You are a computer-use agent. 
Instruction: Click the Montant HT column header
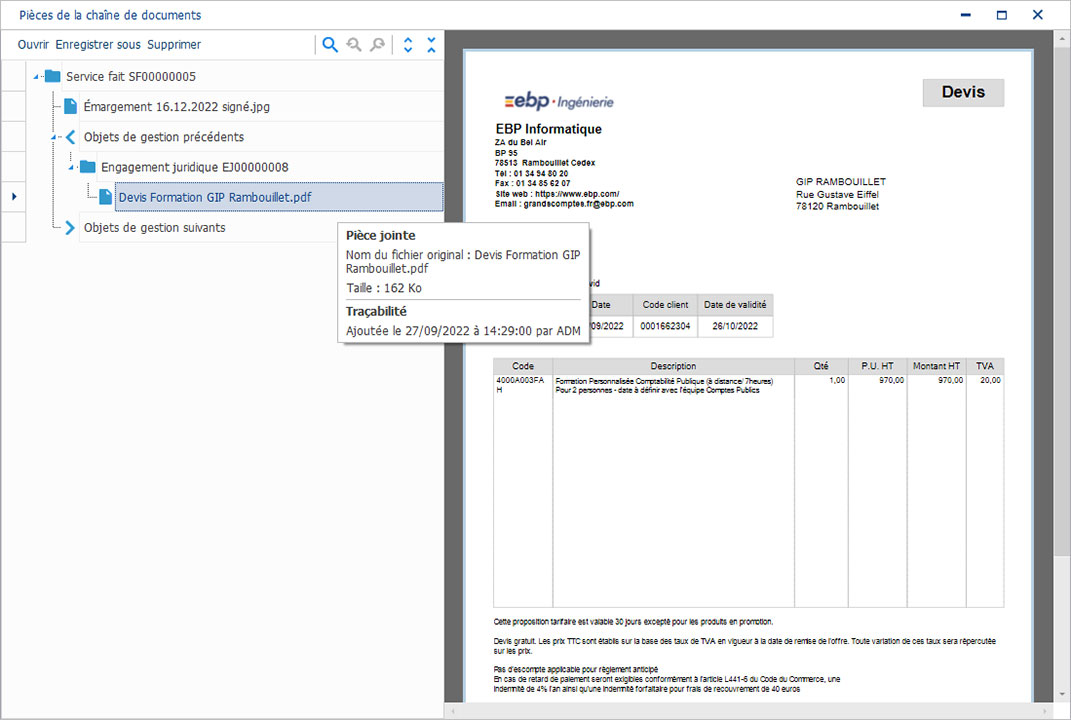(x=936, y=365)
